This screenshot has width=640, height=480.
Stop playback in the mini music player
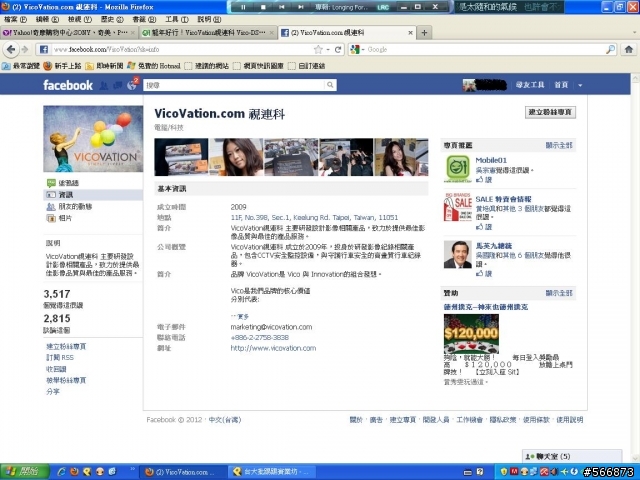pos(263,7)
